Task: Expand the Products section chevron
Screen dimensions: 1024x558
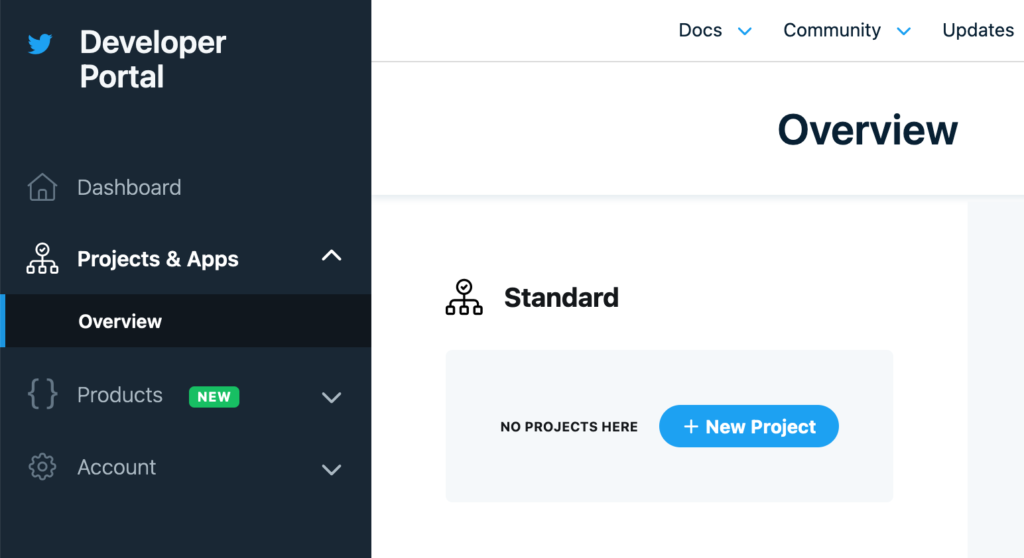Action: [332, 397]
